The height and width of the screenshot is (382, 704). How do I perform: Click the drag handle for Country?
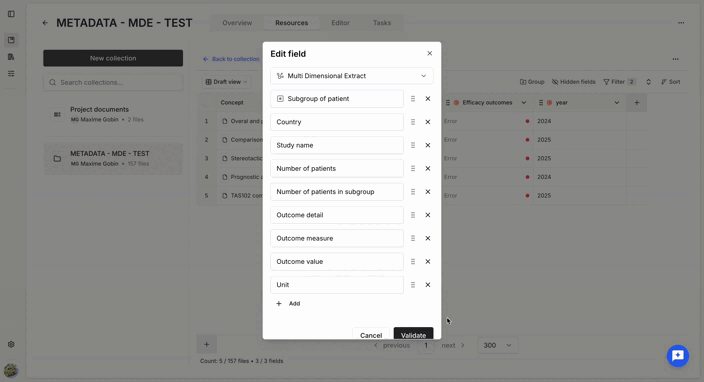click(x=413, y=122)
